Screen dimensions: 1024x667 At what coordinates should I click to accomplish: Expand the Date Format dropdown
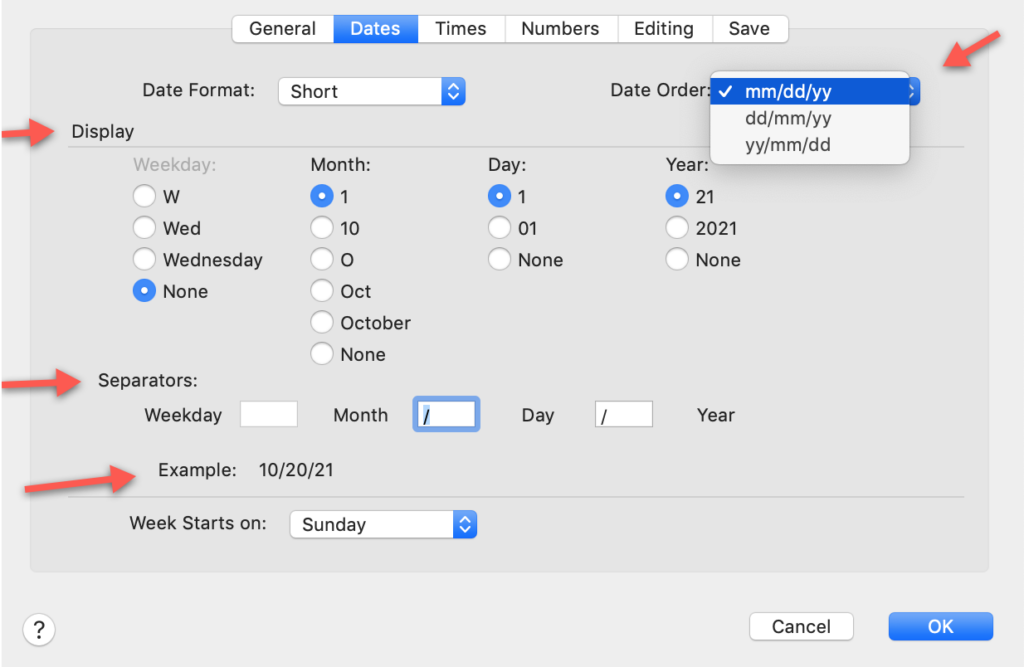[x=372, y=92]
